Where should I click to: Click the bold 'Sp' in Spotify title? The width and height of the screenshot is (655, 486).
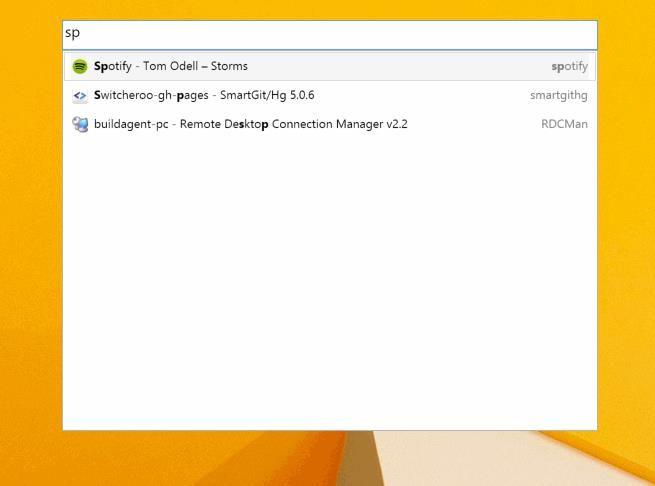pos(100,67)
